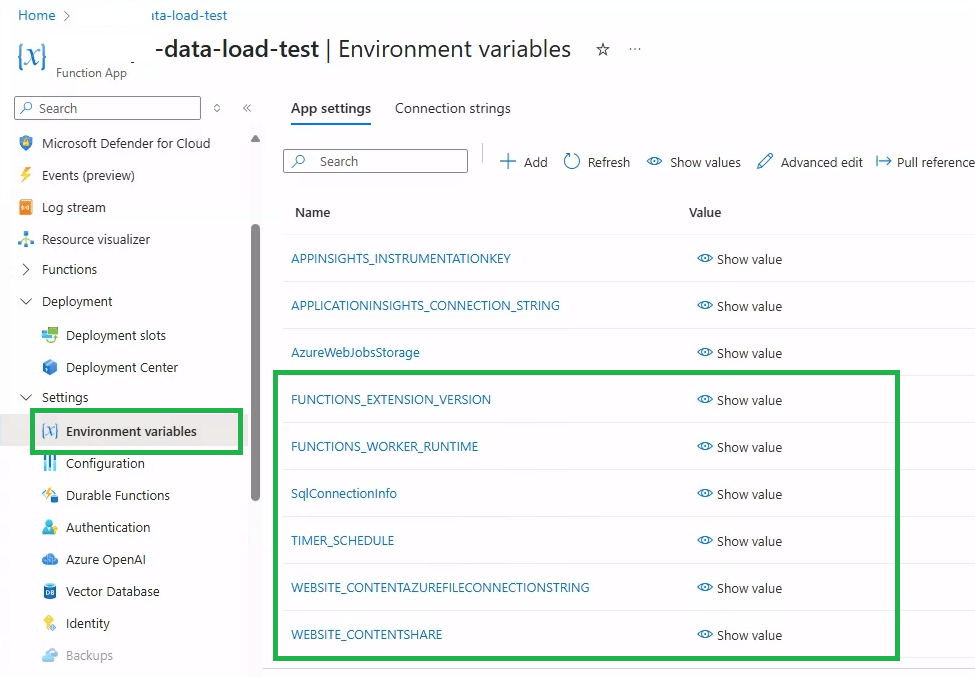Collapse the Settings section

point(26,397)
